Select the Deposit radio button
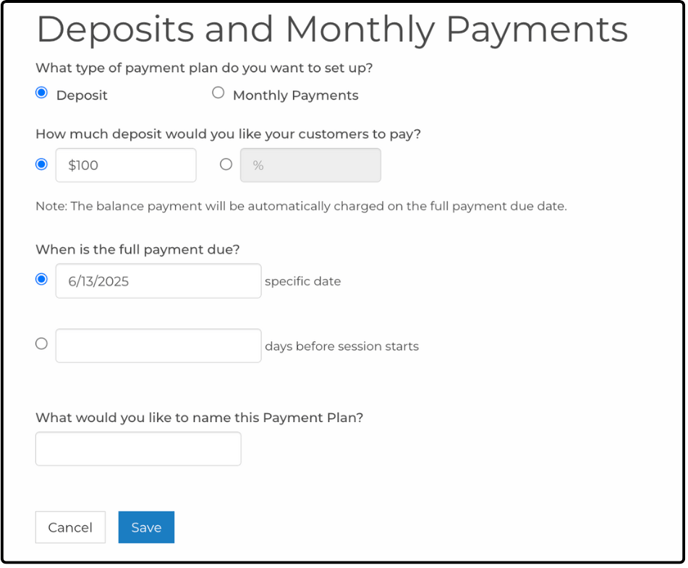The image size is (688, 568). pyautogui.click(x=42, y=93)
